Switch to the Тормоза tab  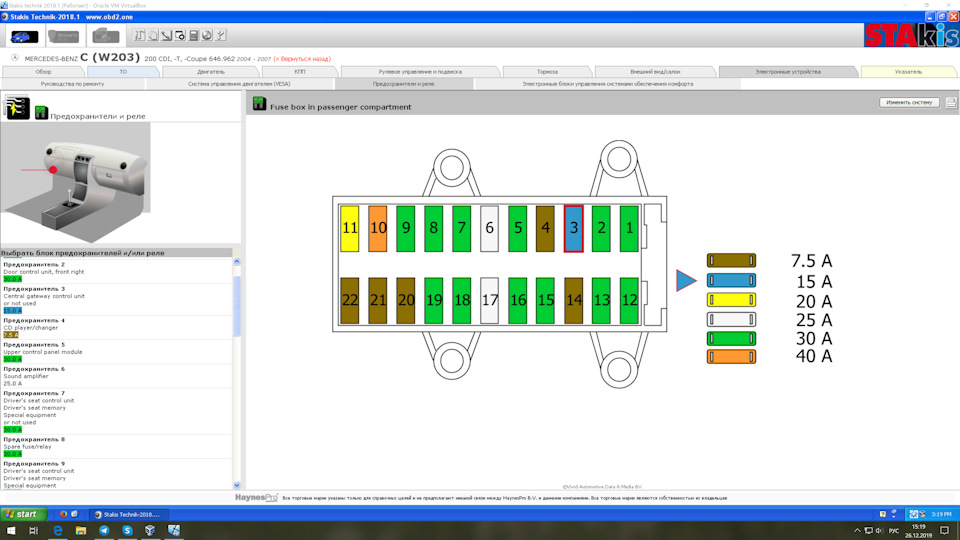point(547,72)
